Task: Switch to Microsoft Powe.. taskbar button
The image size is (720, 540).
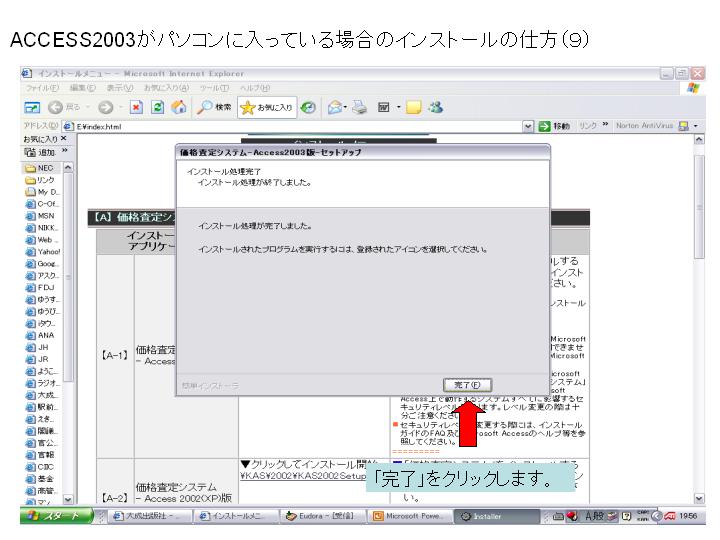Action: point(411,516)
